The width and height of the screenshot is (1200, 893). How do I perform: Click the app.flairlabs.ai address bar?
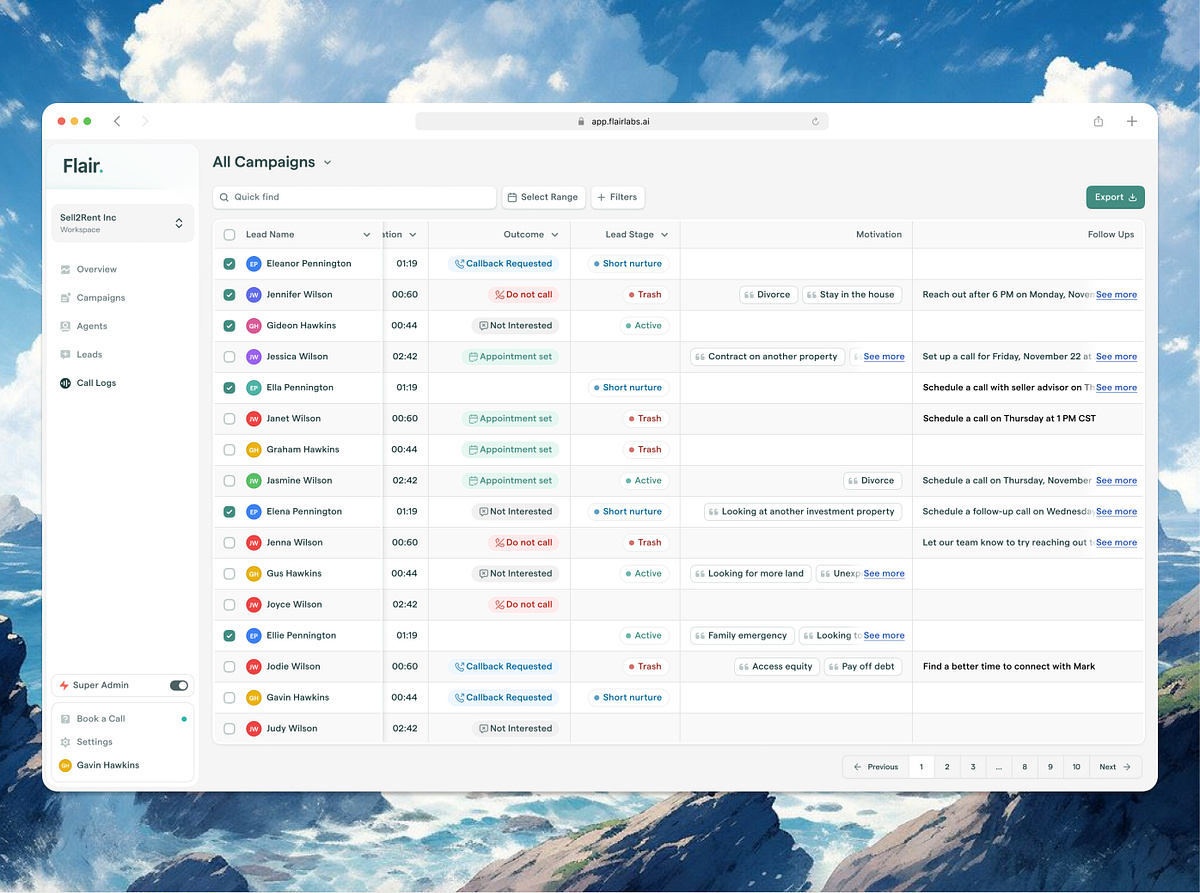[x=621, y=121]
